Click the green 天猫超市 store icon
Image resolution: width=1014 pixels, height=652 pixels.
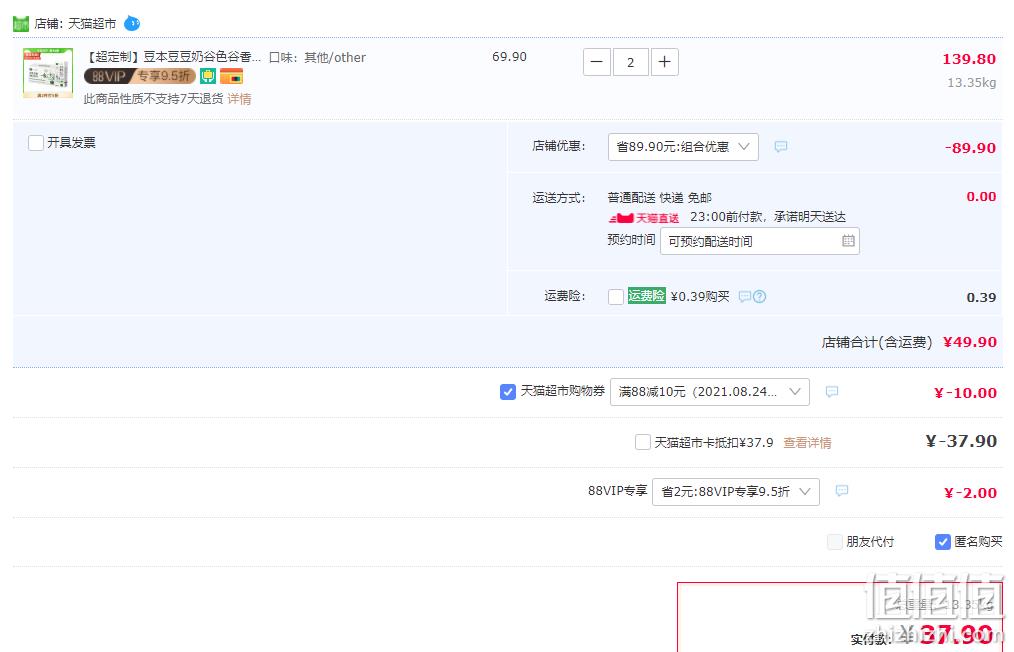(x=21, y=24)
